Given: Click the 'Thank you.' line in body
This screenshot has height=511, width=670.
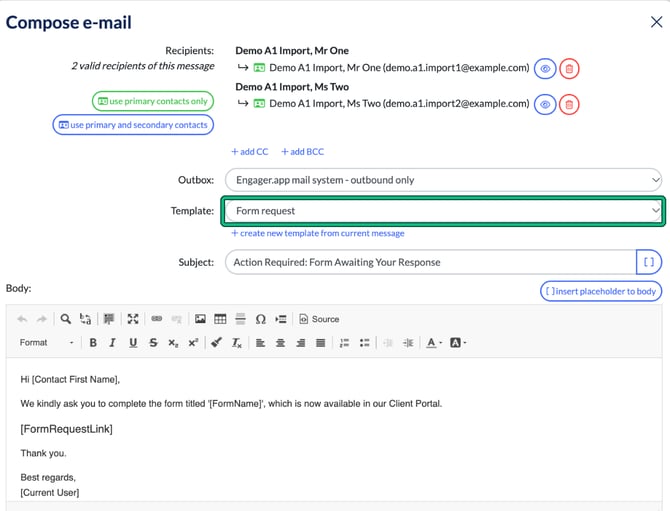Looking at the screenshot, I should click(44, 453).
